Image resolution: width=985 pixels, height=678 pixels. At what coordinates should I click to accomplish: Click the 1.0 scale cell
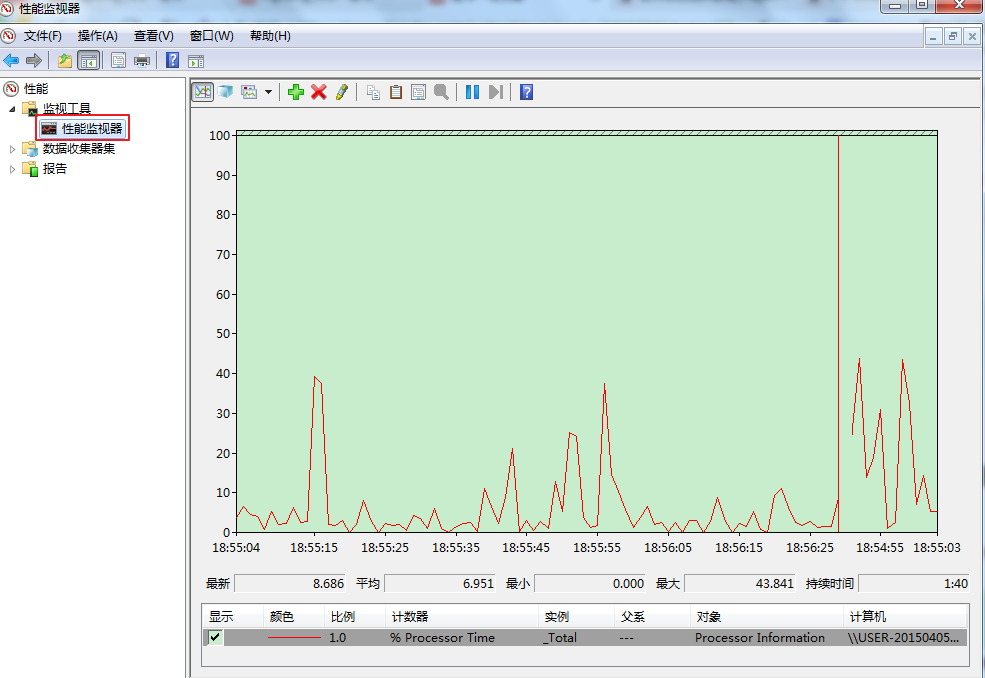[337, 638]
